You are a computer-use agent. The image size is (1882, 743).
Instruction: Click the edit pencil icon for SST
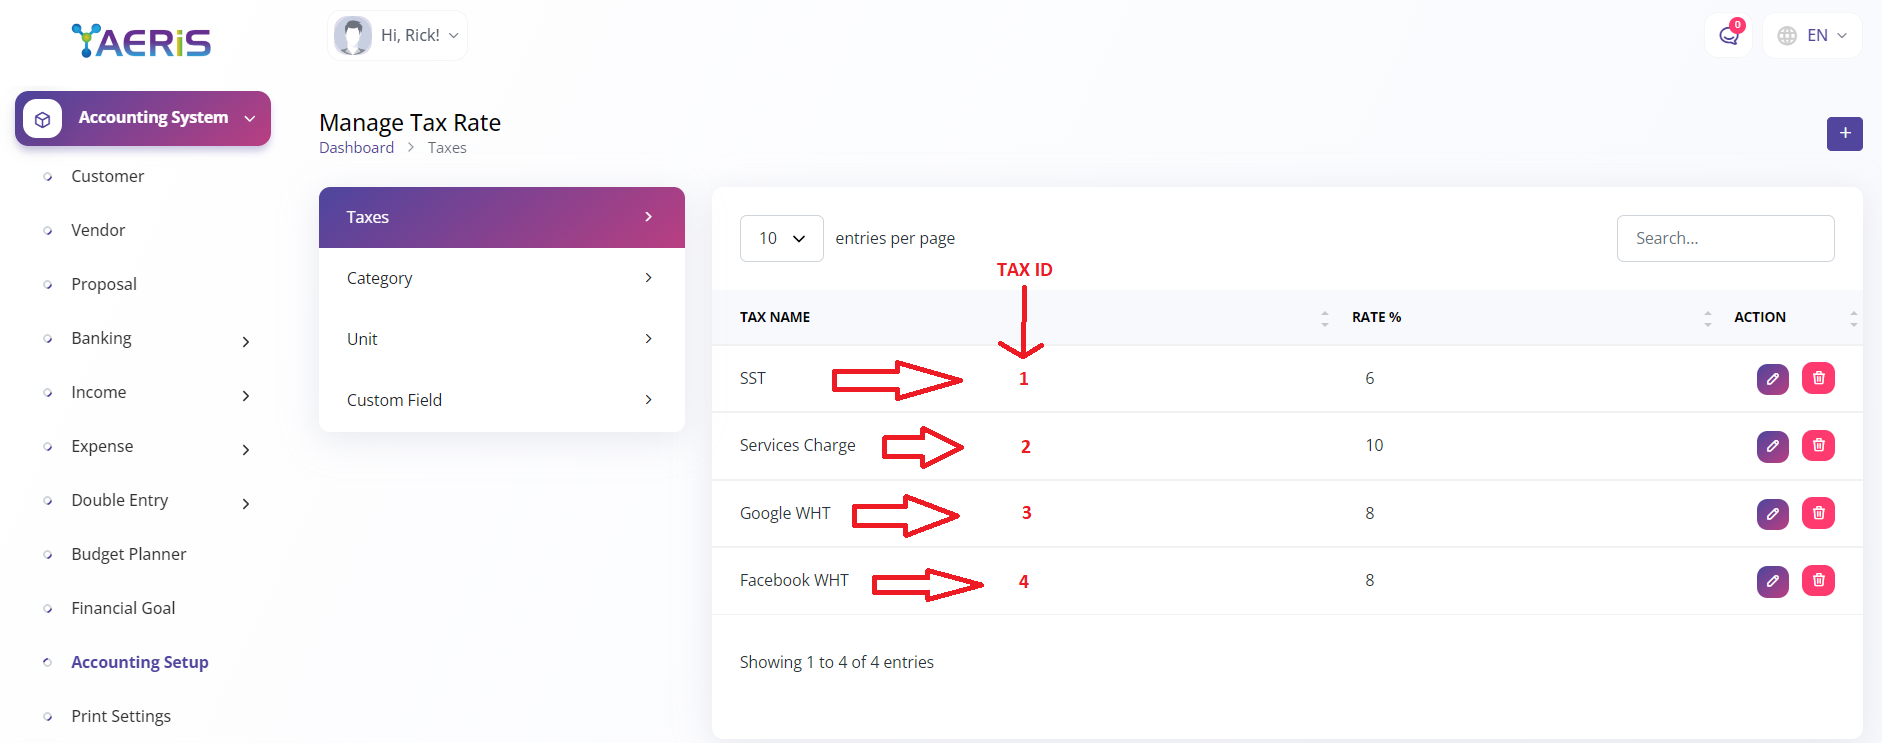pyautogui.click(x=1772, y=379)
